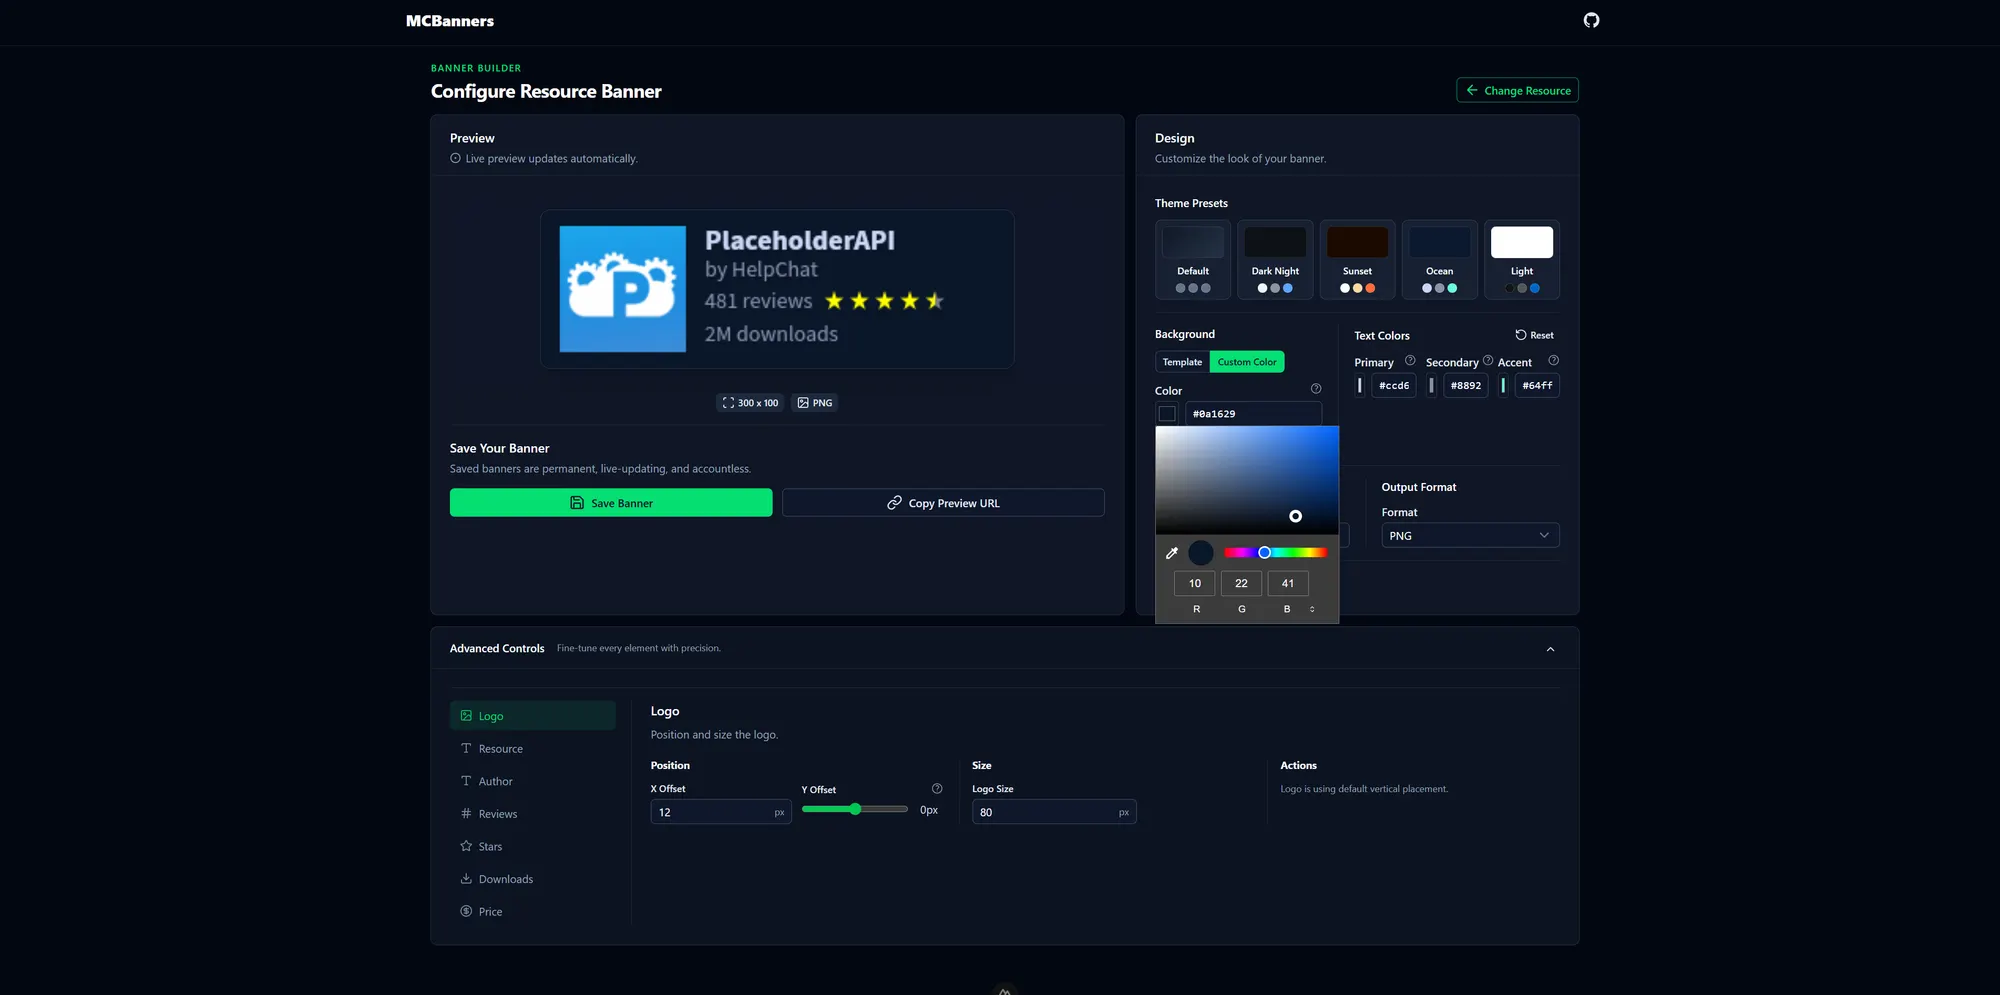Click the B value field showing 41
The width and height of the screenshot is (2000, 995).
[1288, 583]
